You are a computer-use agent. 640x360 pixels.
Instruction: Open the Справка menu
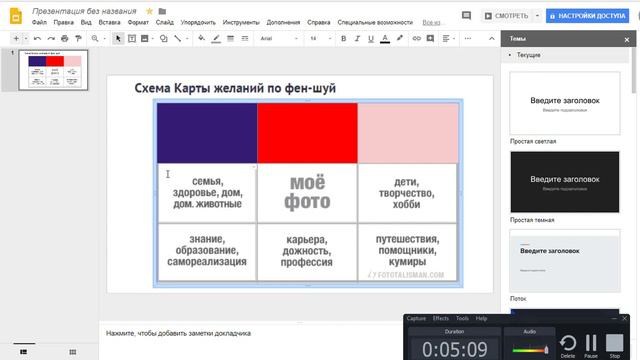click(x=318, y=22)
